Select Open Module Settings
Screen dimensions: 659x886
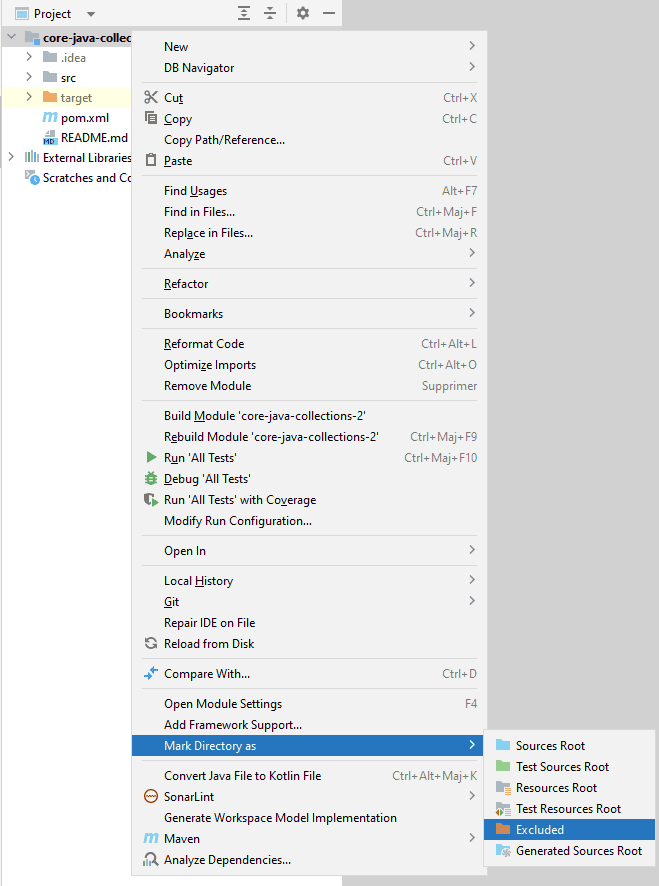[309, 703]
